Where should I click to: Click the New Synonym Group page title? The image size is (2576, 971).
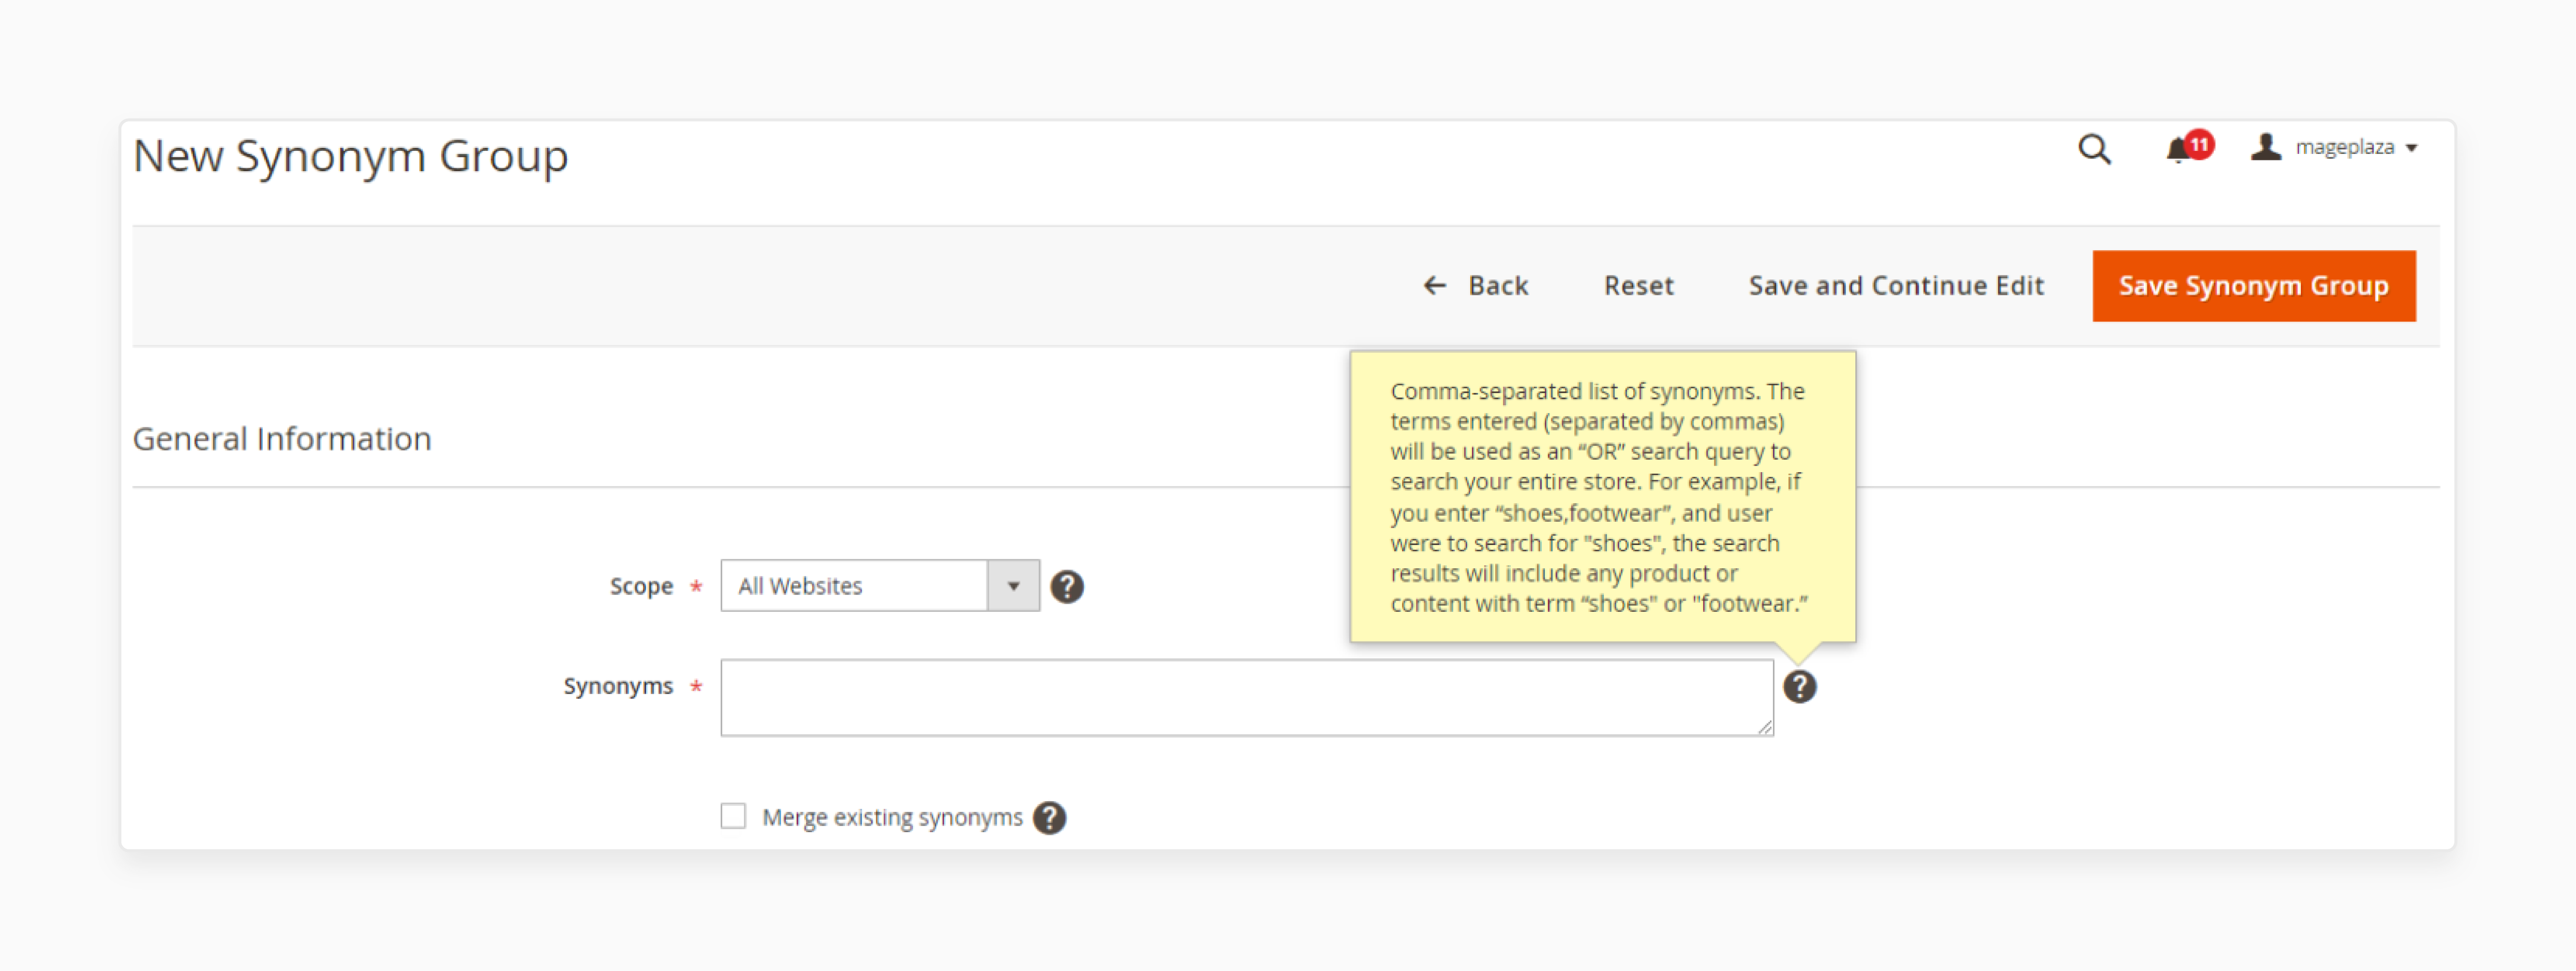[x=350, y=157]
